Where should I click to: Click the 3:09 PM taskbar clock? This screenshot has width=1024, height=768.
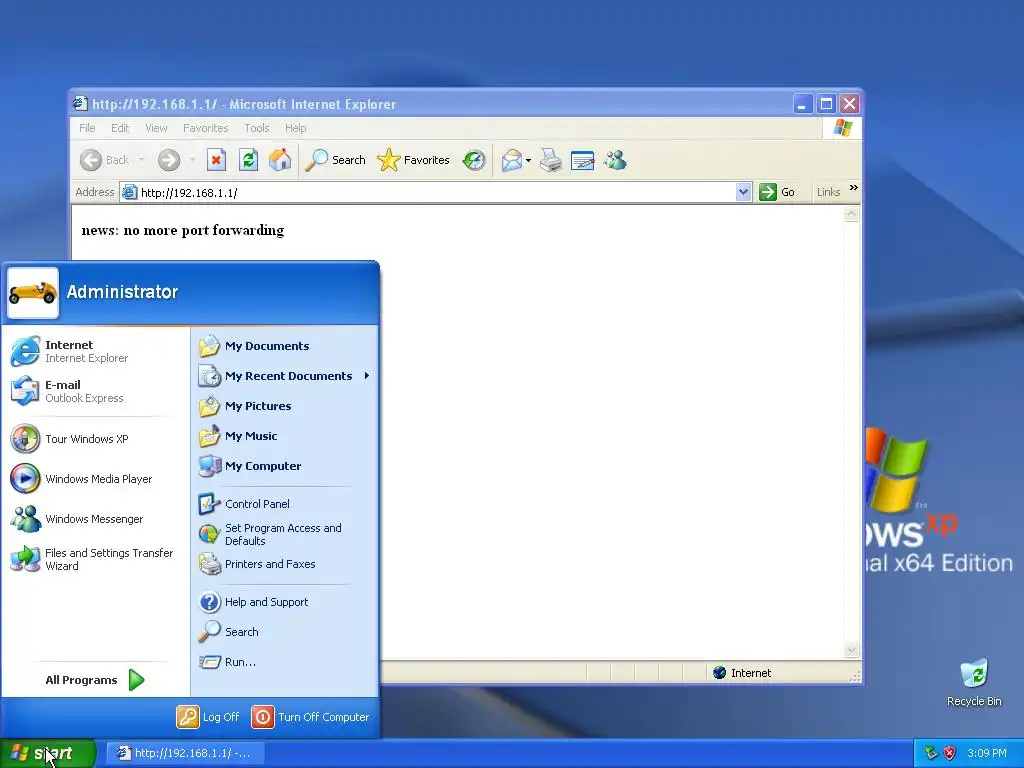click(x=987, y=753)
